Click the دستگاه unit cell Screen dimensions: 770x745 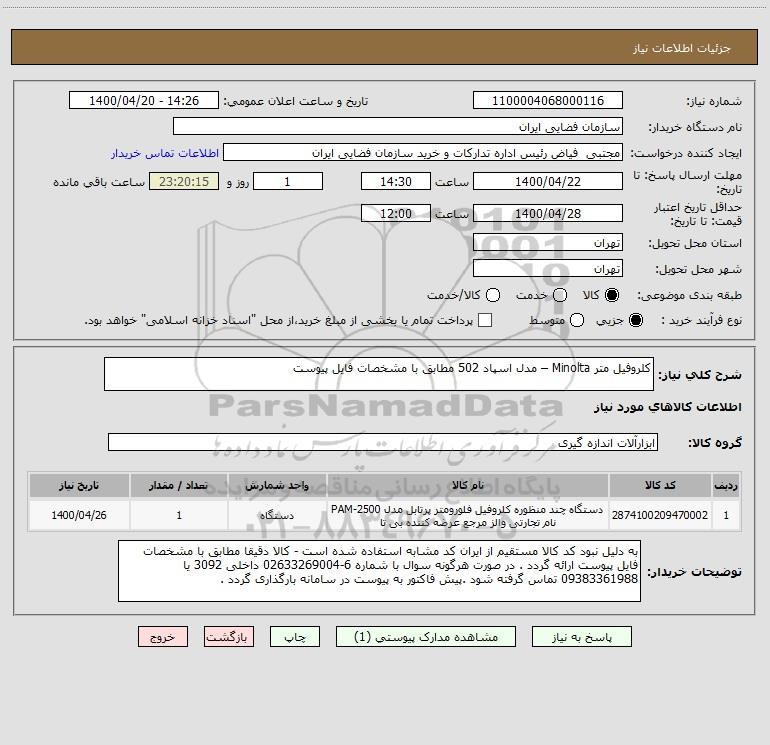277,515
